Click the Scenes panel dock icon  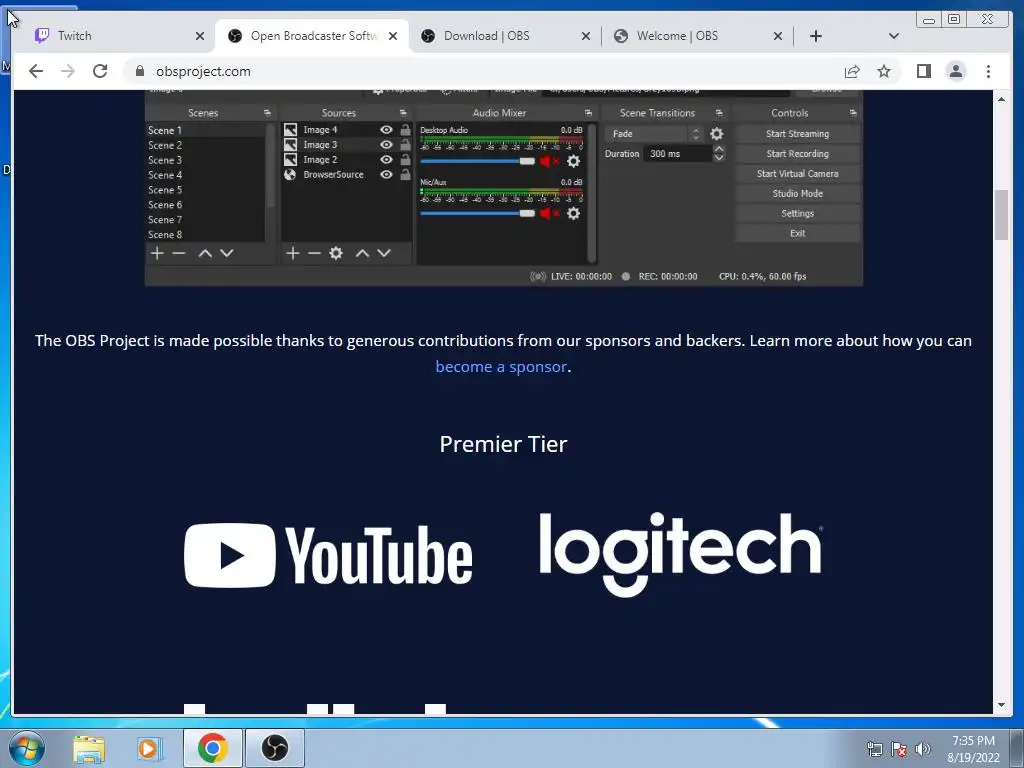point(267,113)
